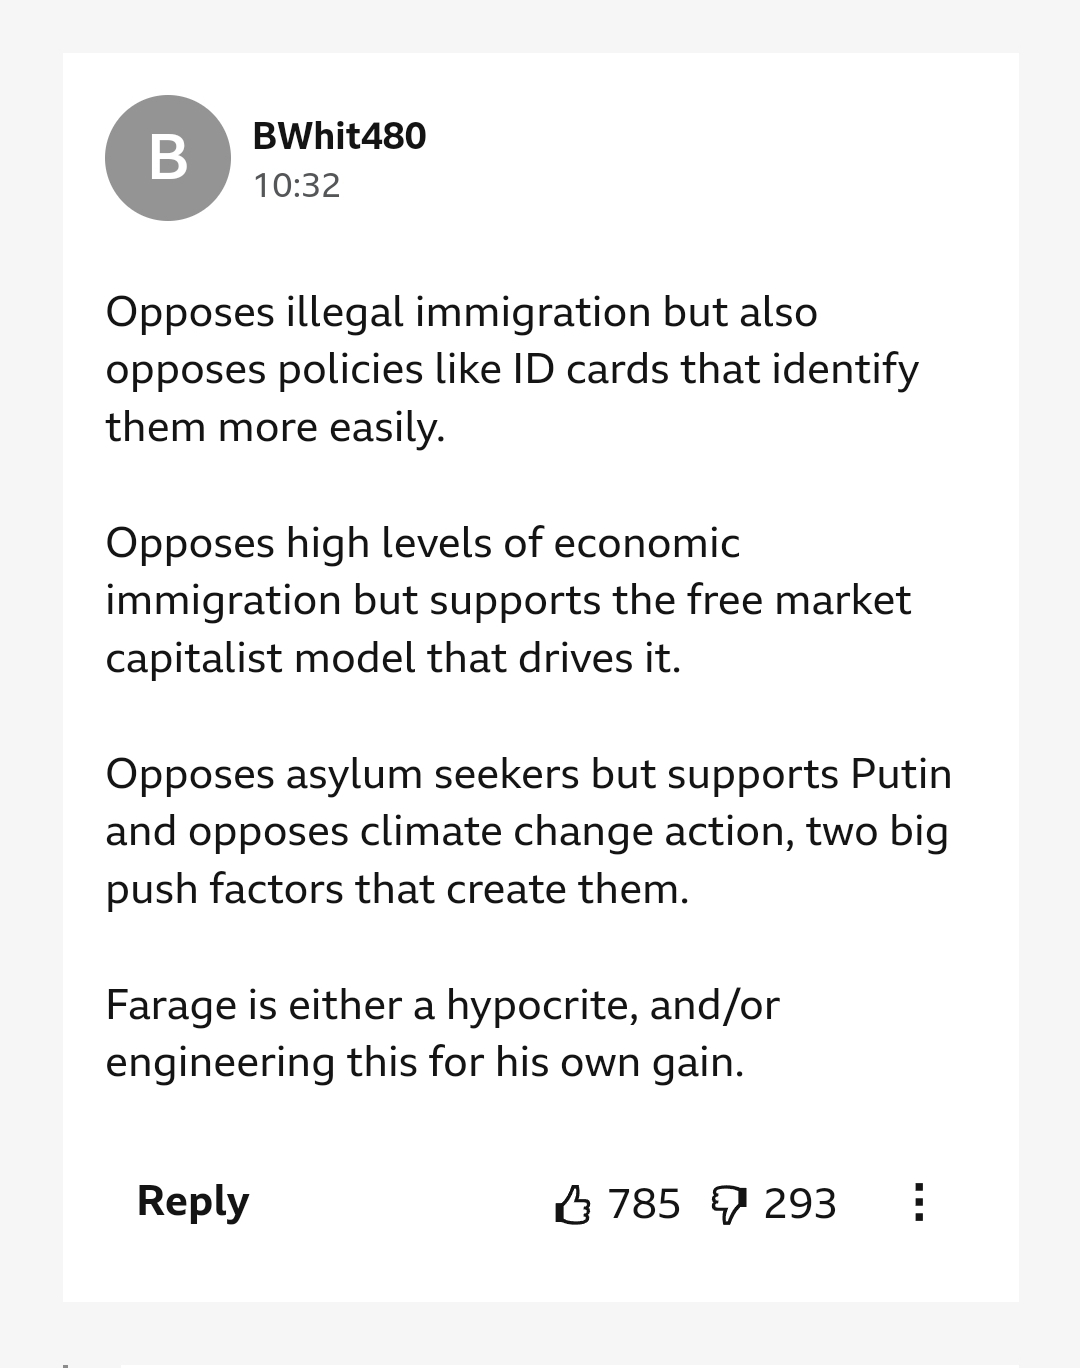The height and width of the screenshot is (1368, 1080).
Task: Click the phrase "free market"
Action: (798, 600)
